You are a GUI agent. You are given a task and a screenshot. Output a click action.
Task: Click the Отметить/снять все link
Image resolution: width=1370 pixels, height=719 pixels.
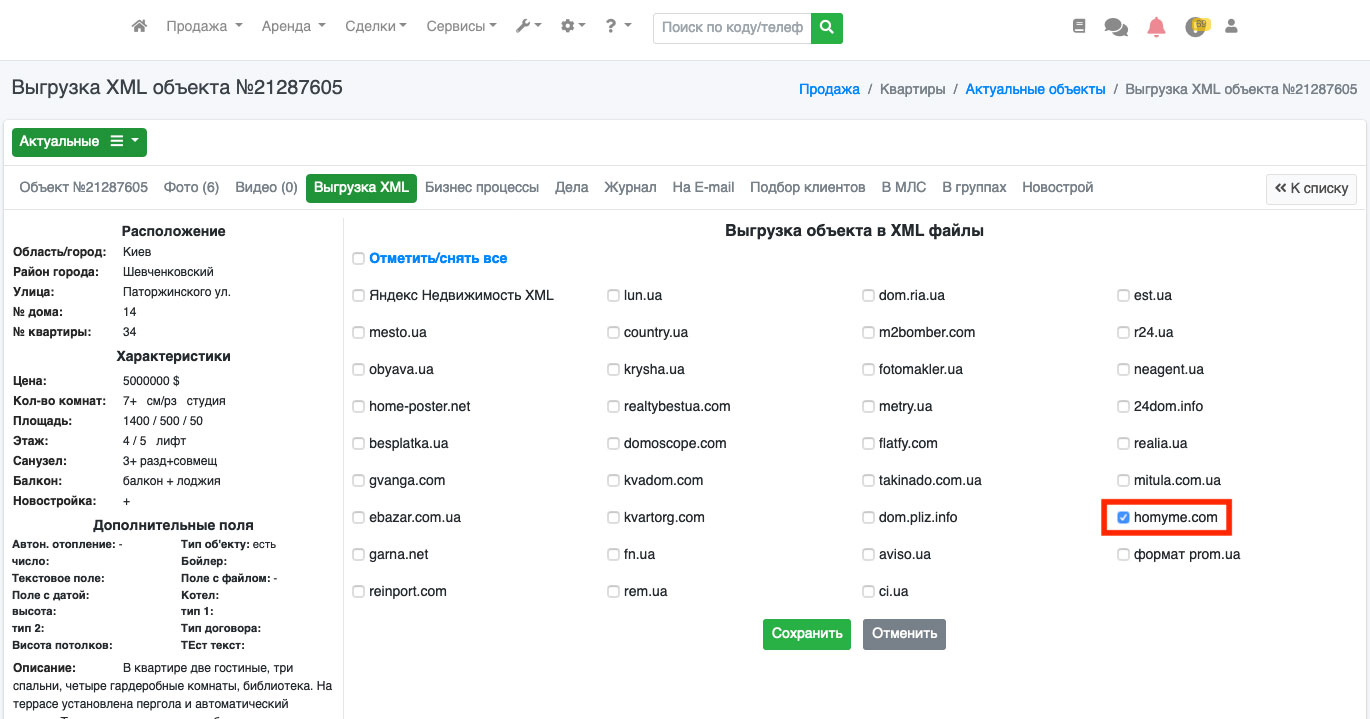tap(438, 259)
